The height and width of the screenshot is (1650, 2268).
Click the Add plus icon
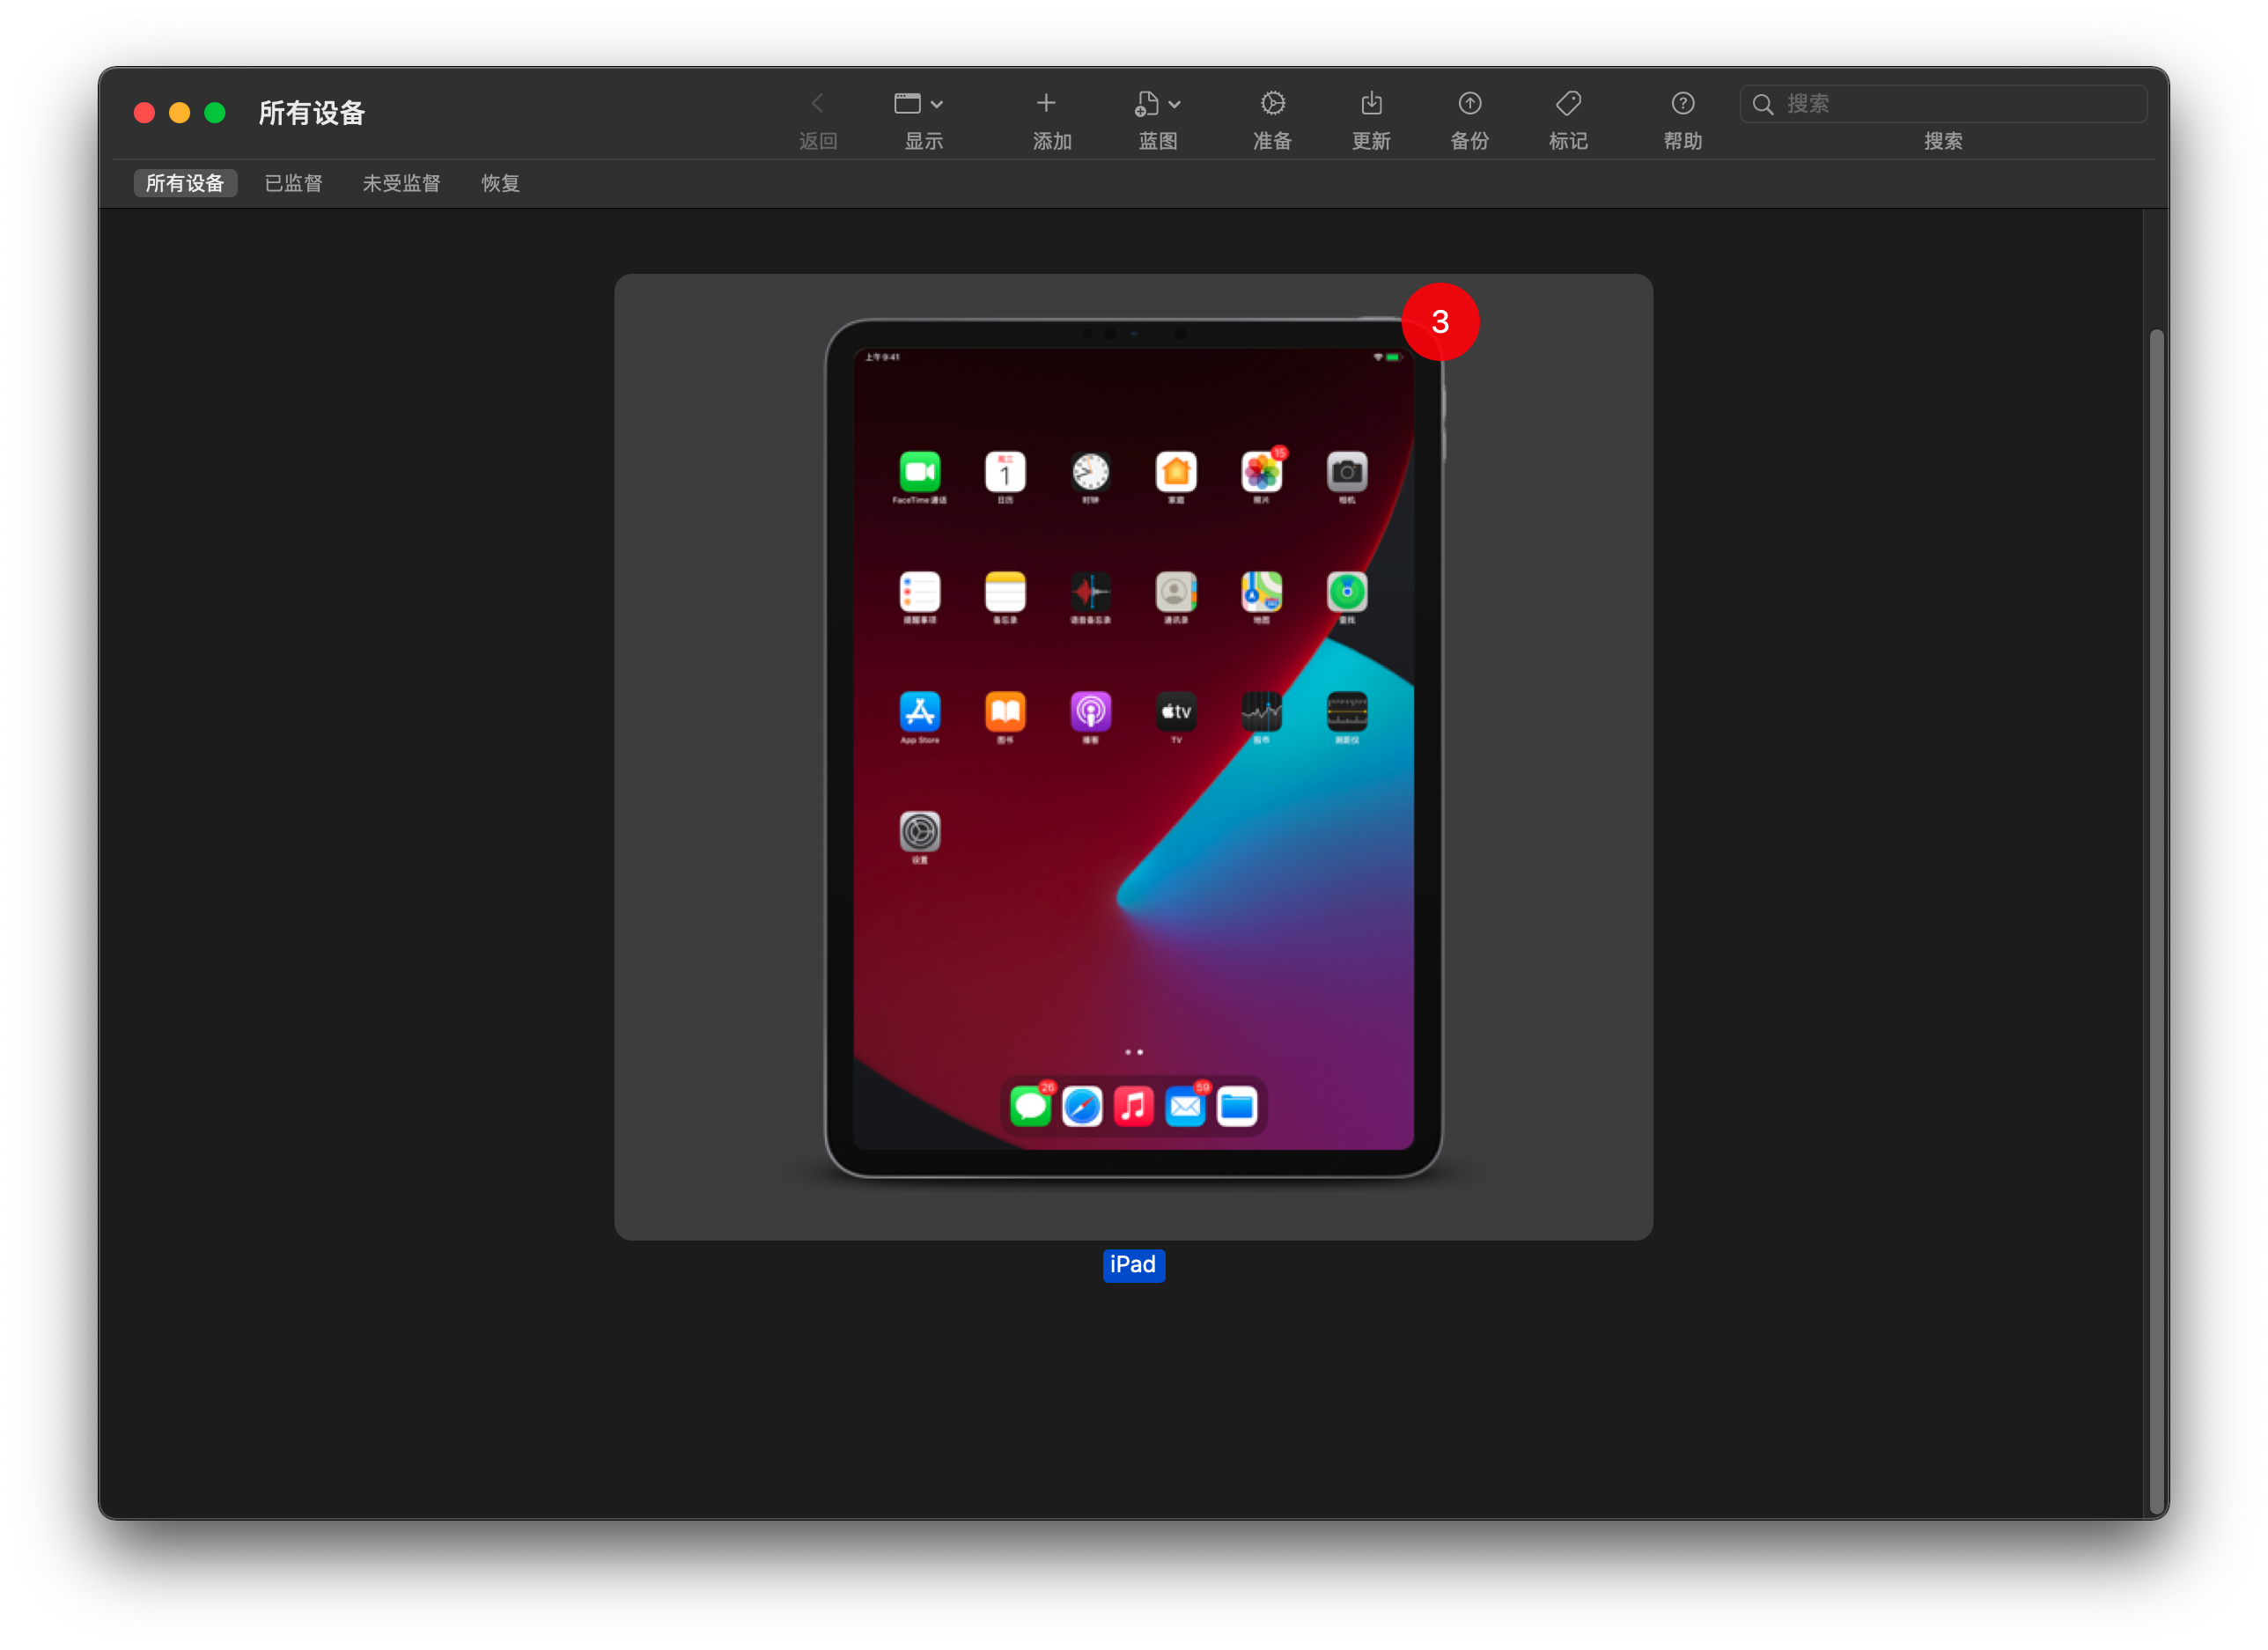pyautogui.click(x=1046, y=104)
